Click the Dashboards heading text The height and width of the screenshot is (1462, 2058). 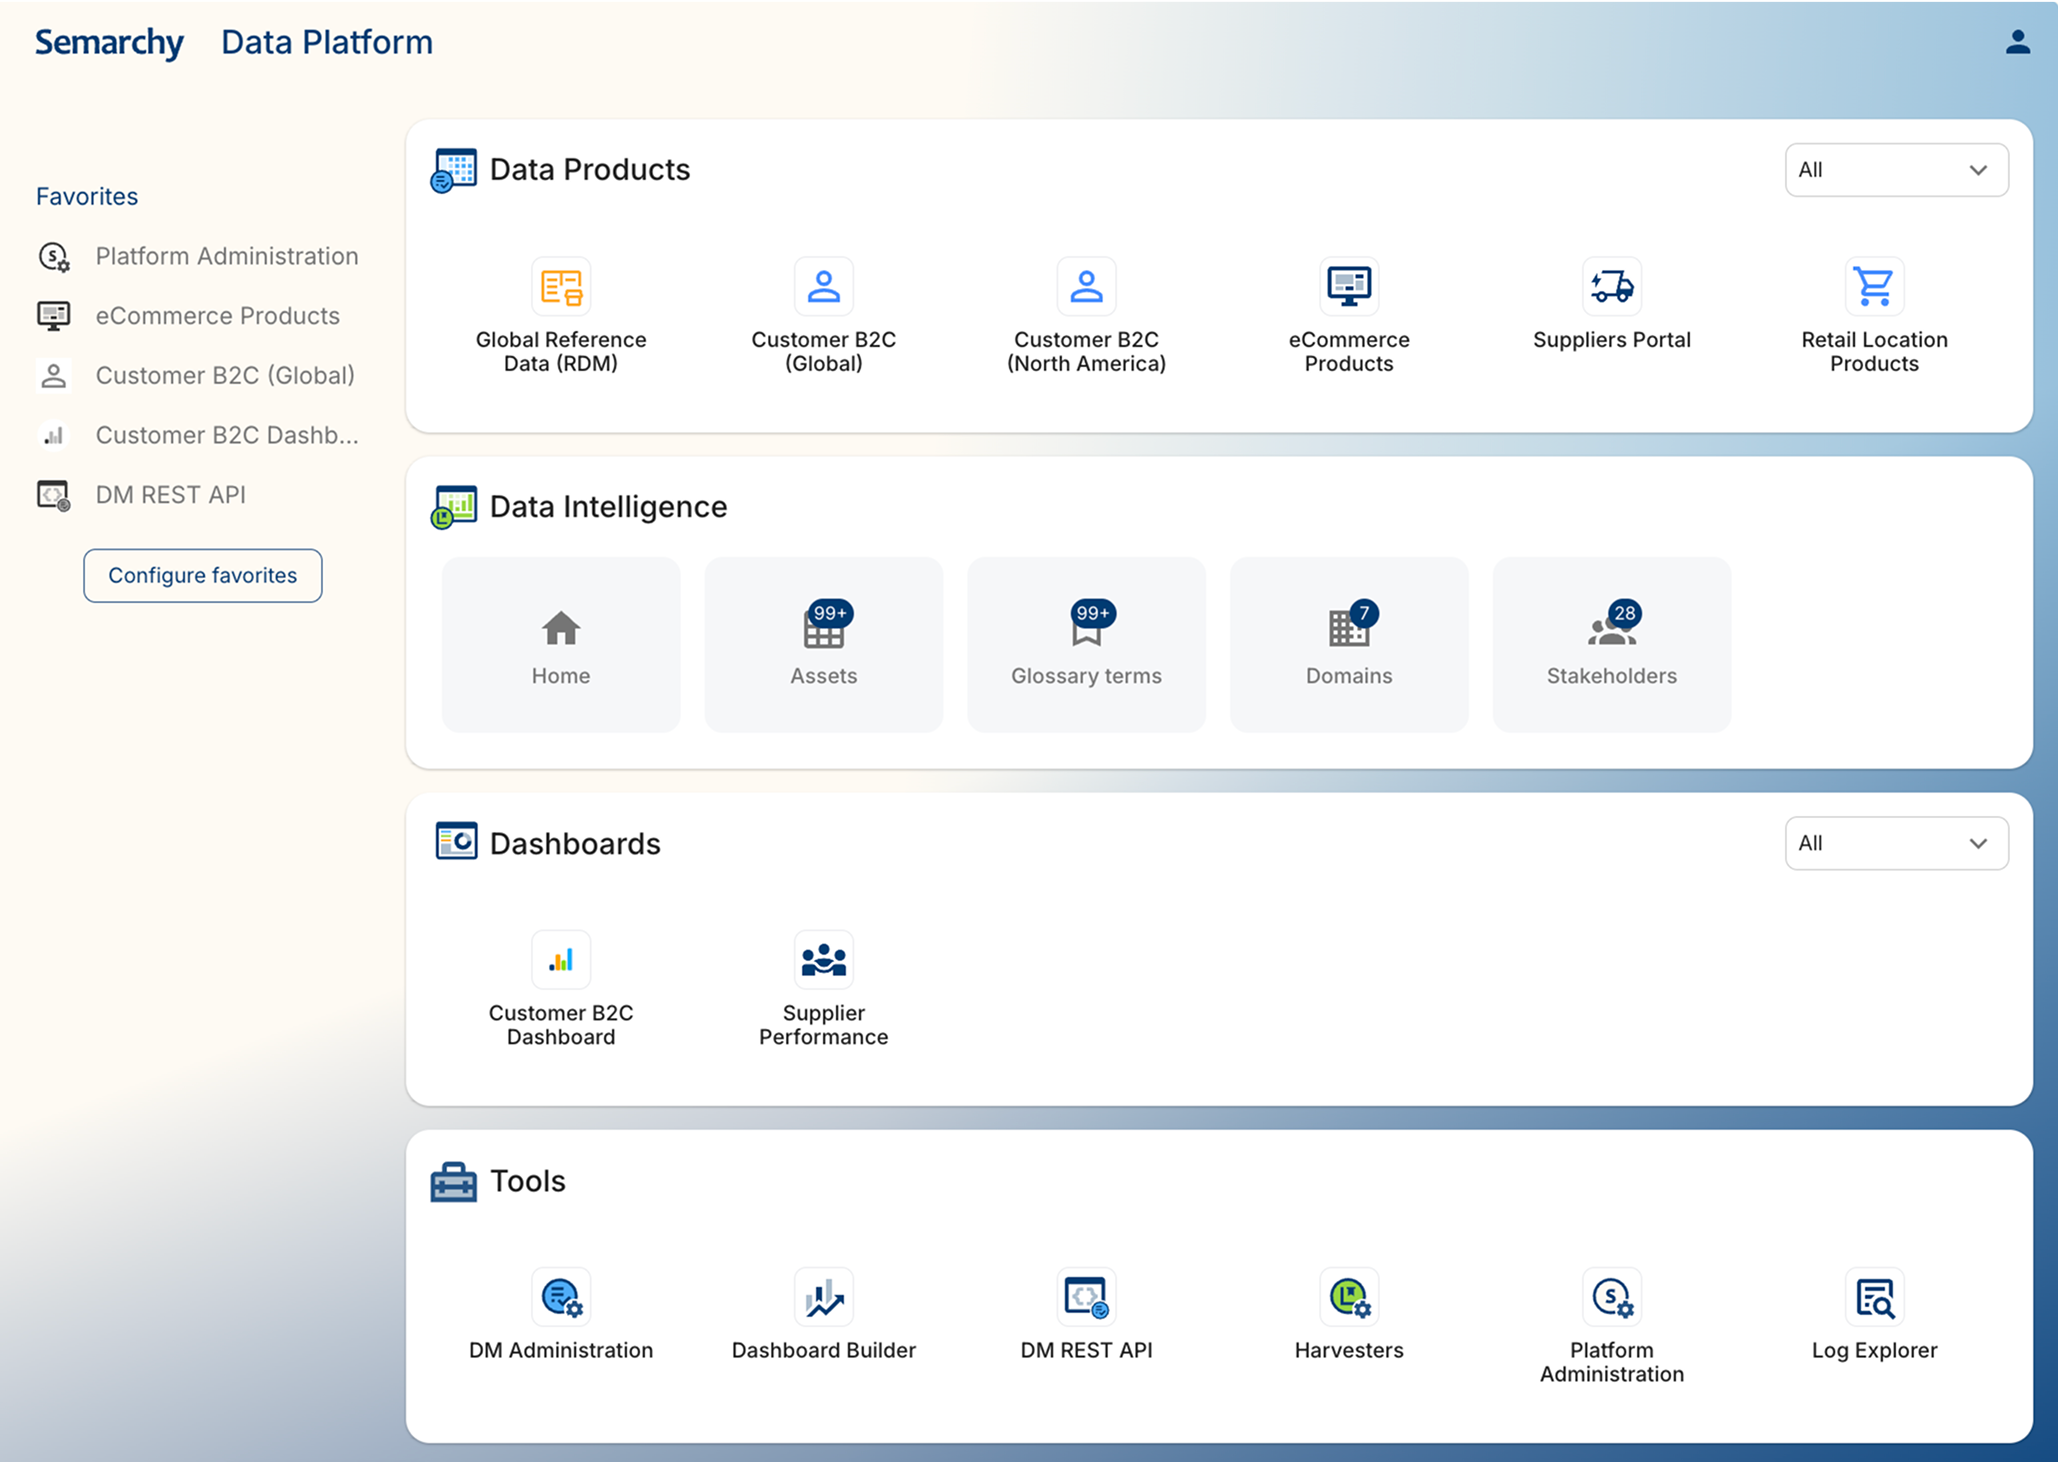pos(575,844)
